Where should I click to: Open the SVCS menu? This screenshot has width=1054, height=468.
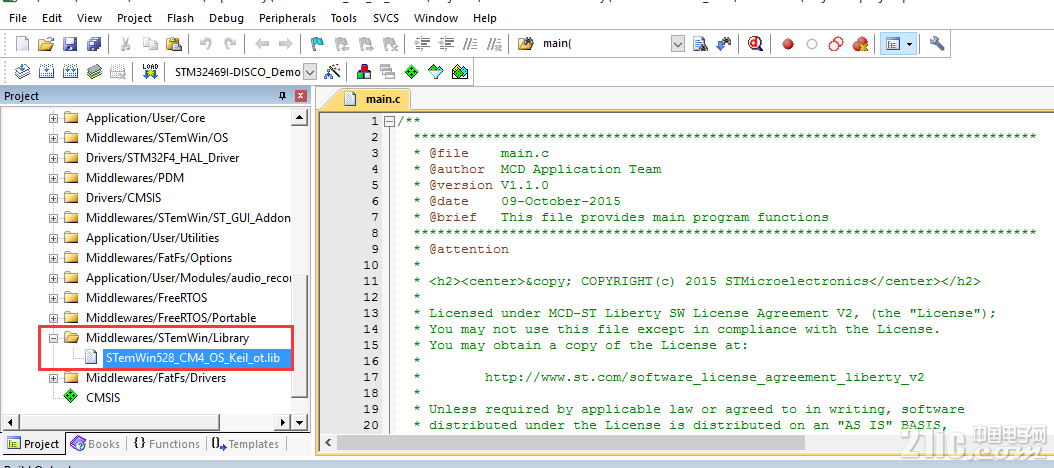[x=388, y=18]
